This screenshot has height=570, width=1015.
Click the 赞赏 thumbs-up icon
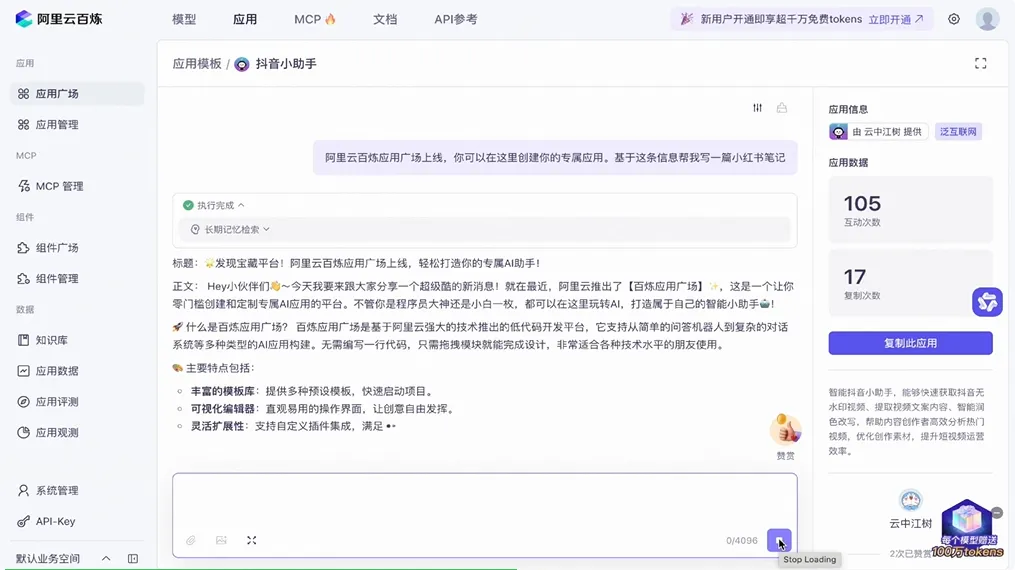pos(785,431)
